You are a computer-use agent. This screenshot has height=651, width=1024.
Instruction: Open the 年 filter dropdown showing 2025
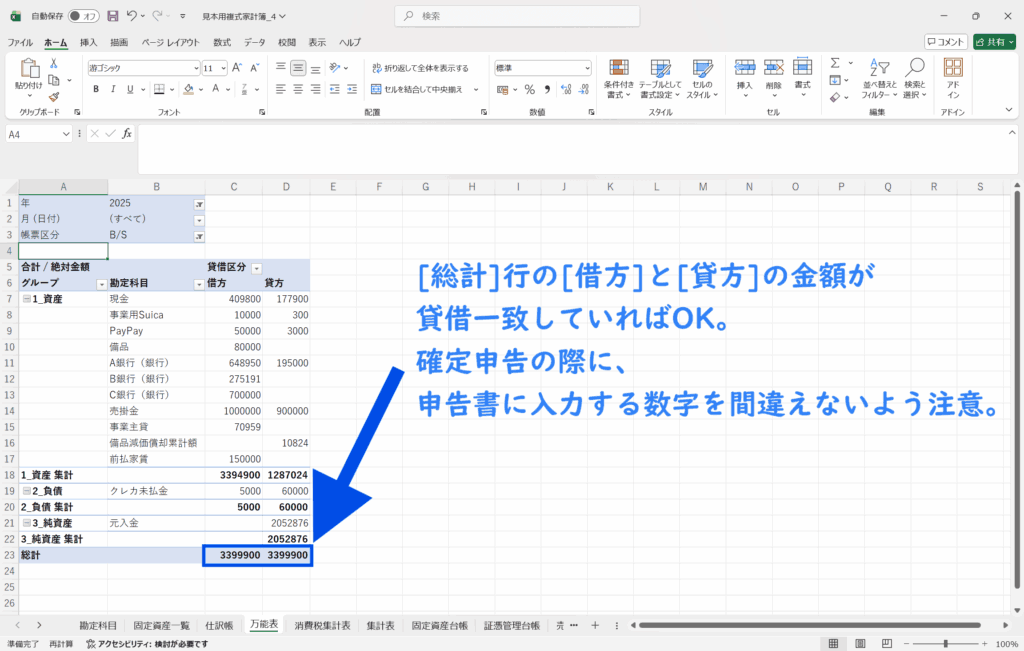coord(198,203)
